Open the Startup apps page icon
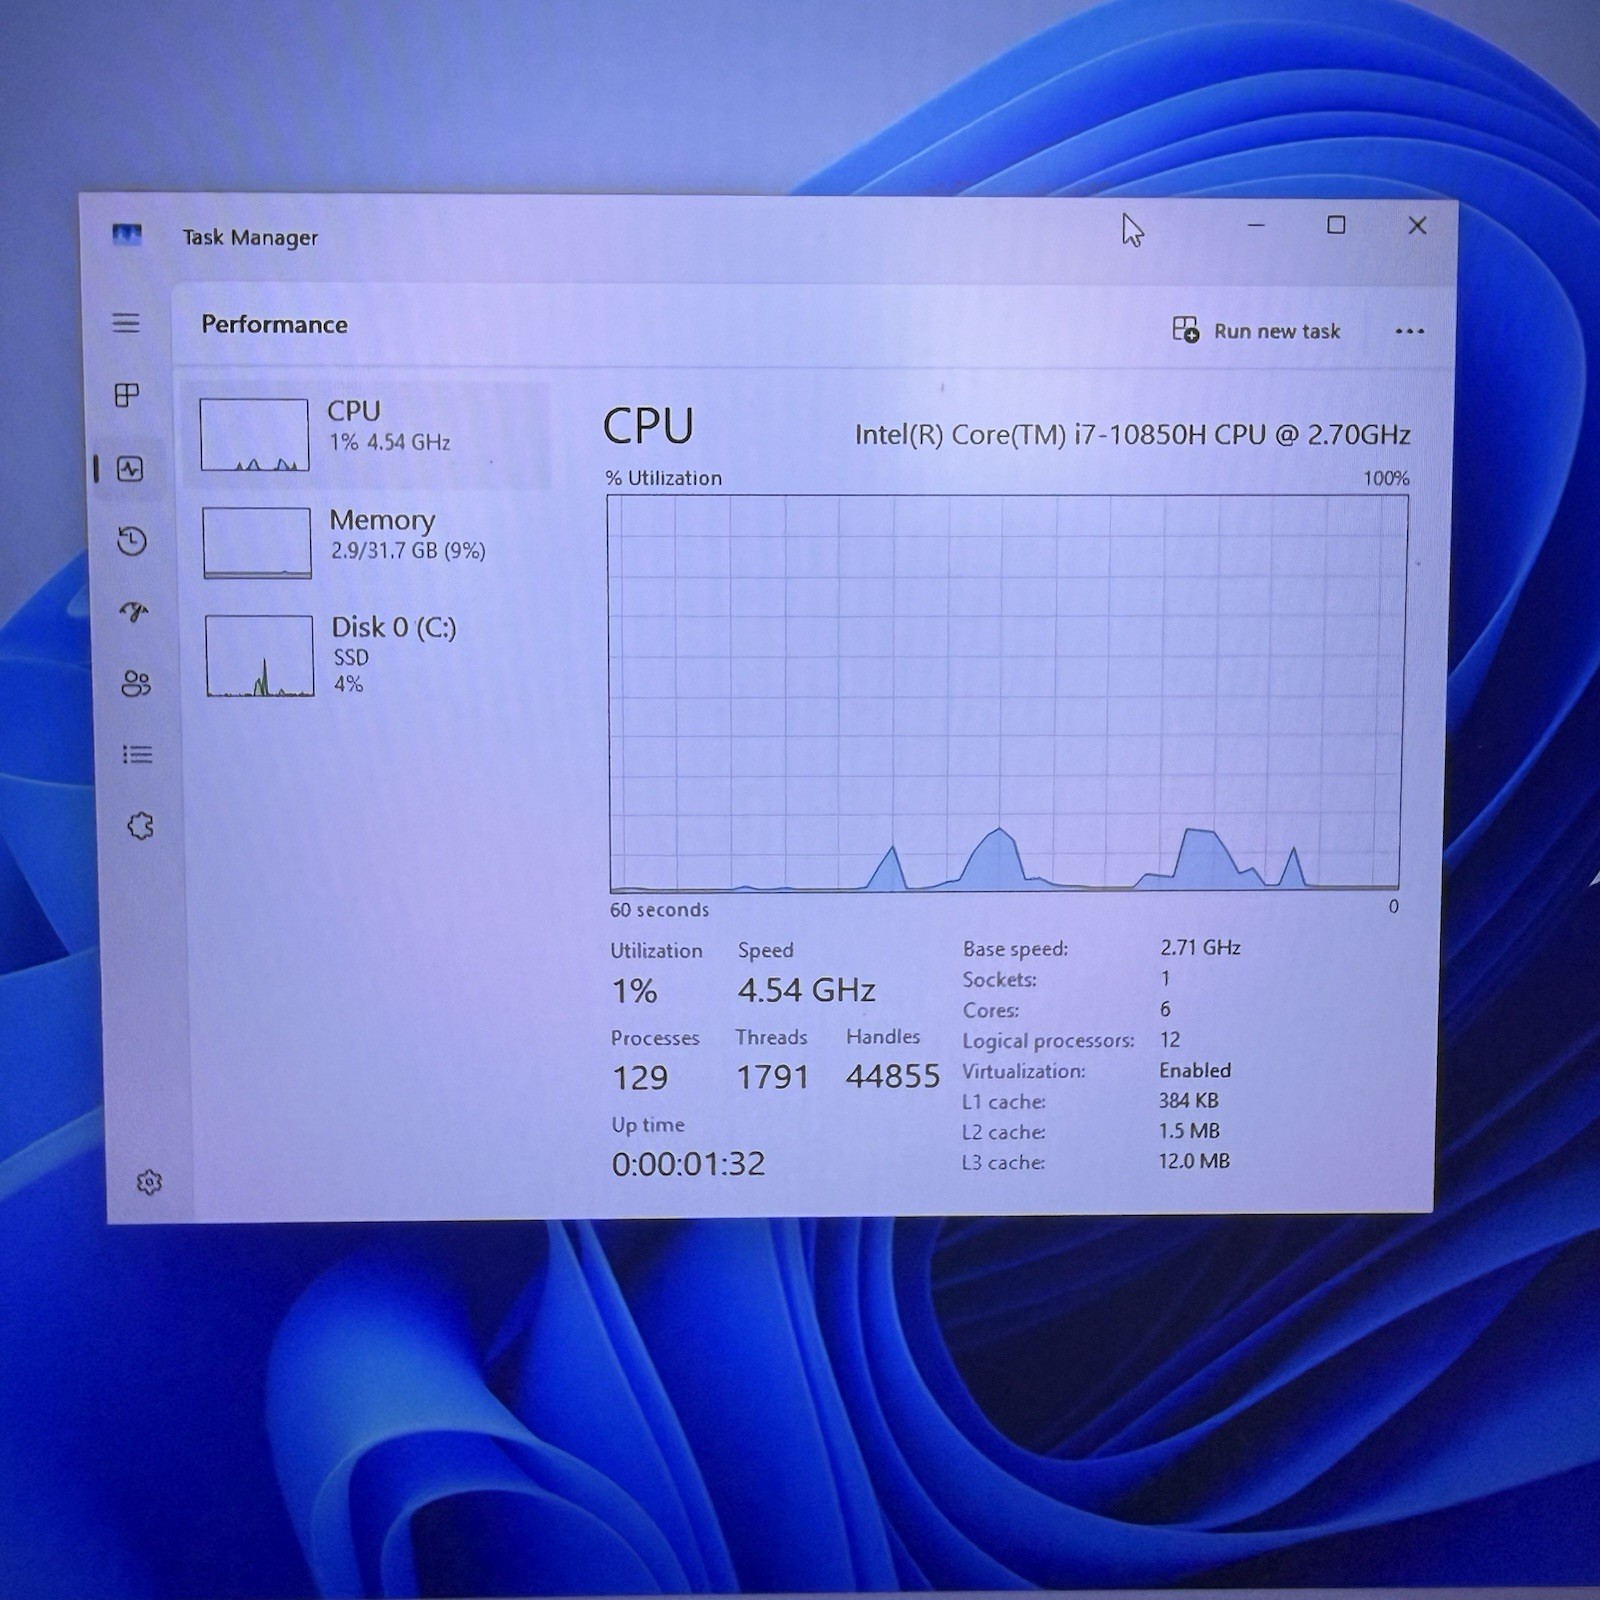Screen dimensions: 1600x1600 [x=134, y=611]
